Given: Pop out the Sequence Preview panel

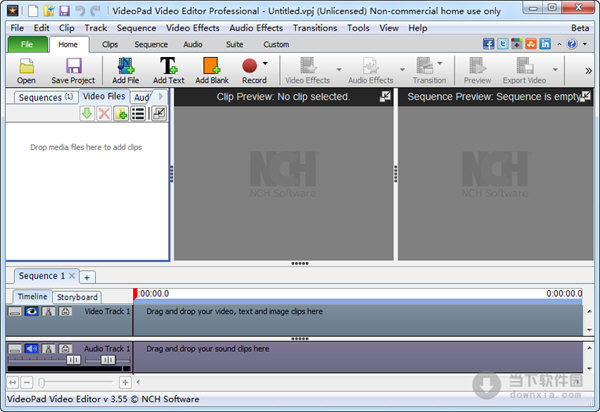Looking at the screenshot, I should click(585, 97).
